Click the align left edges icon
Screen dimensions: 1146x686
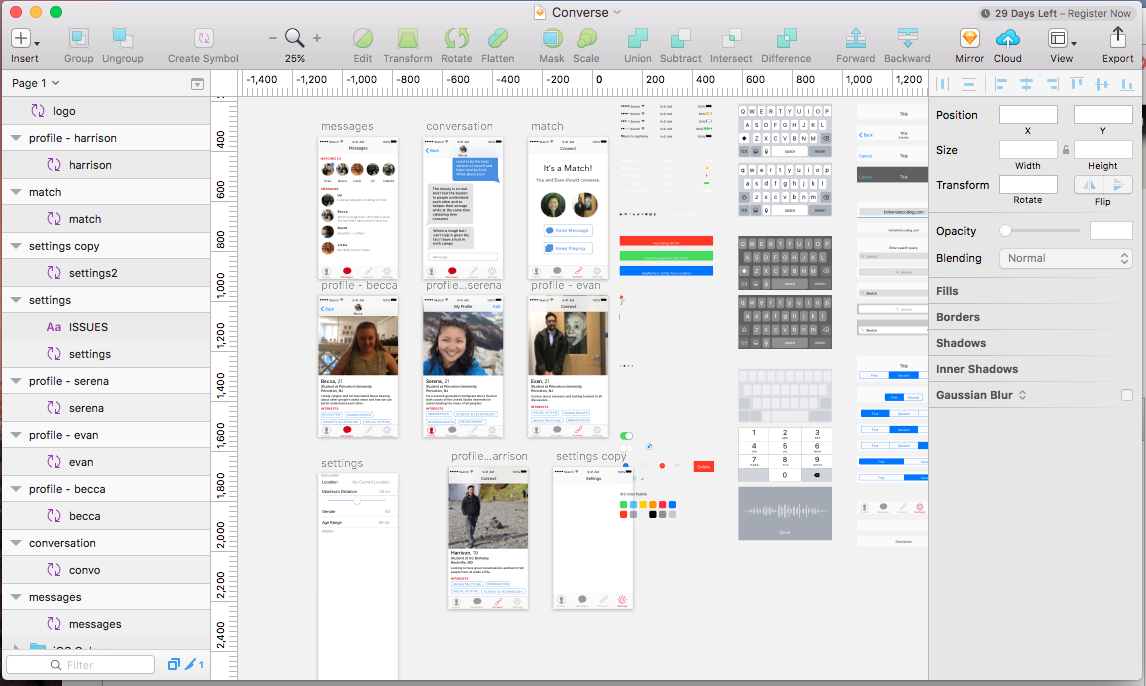pyautogui.click(x=1001, y=85)
